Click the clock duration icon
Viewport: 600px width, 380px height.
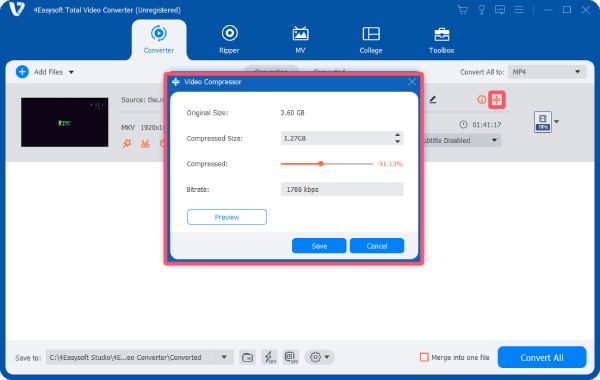point(463,124)
